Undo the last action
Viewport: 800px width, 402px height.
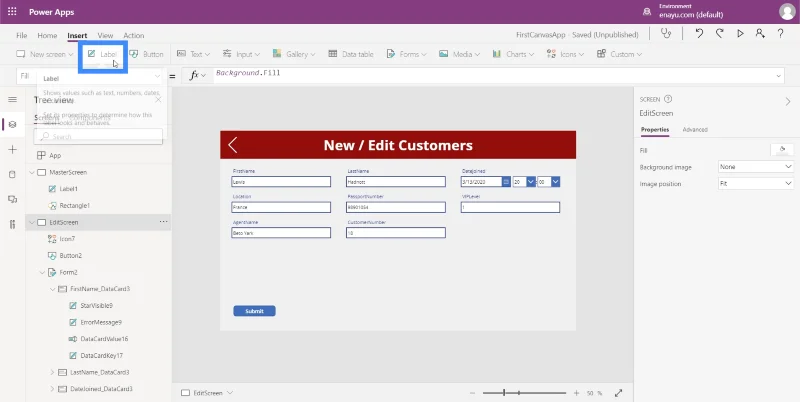pyautogui.click(x=699, y=34)
